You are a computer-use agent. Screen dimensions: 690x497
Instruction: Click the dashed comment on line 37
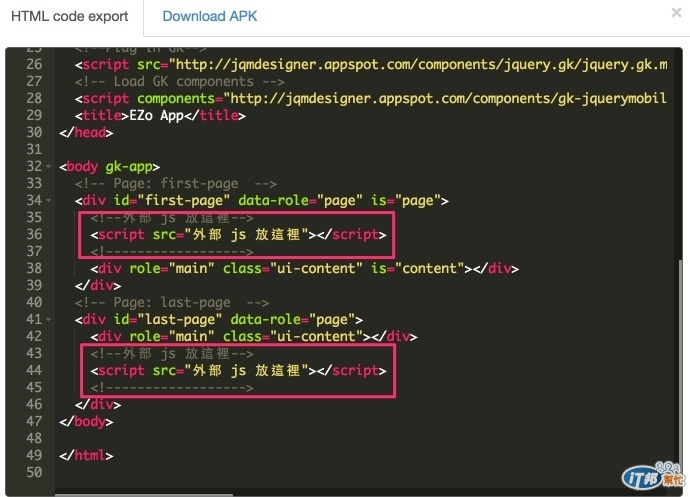click(x=172, y=251)
